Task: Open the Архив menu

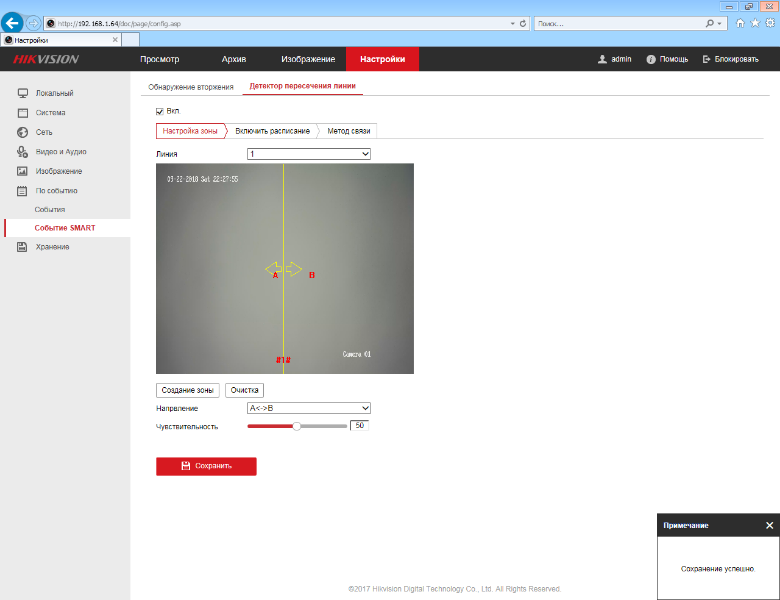Action: click(x=234, y=59)
